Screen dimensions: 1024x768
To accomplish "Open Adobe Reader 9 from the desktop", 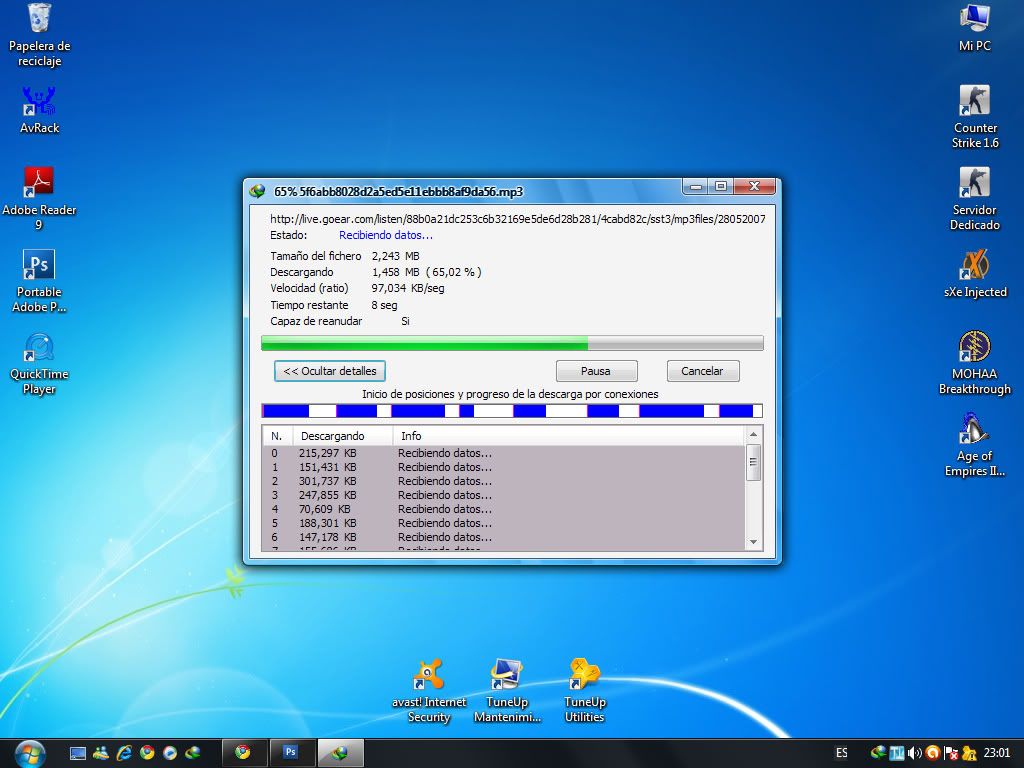I will pos(39,184).
